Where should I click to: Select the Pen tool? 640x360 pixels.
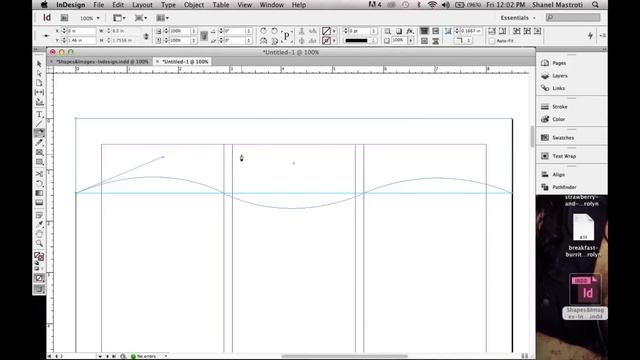[39, 133]
